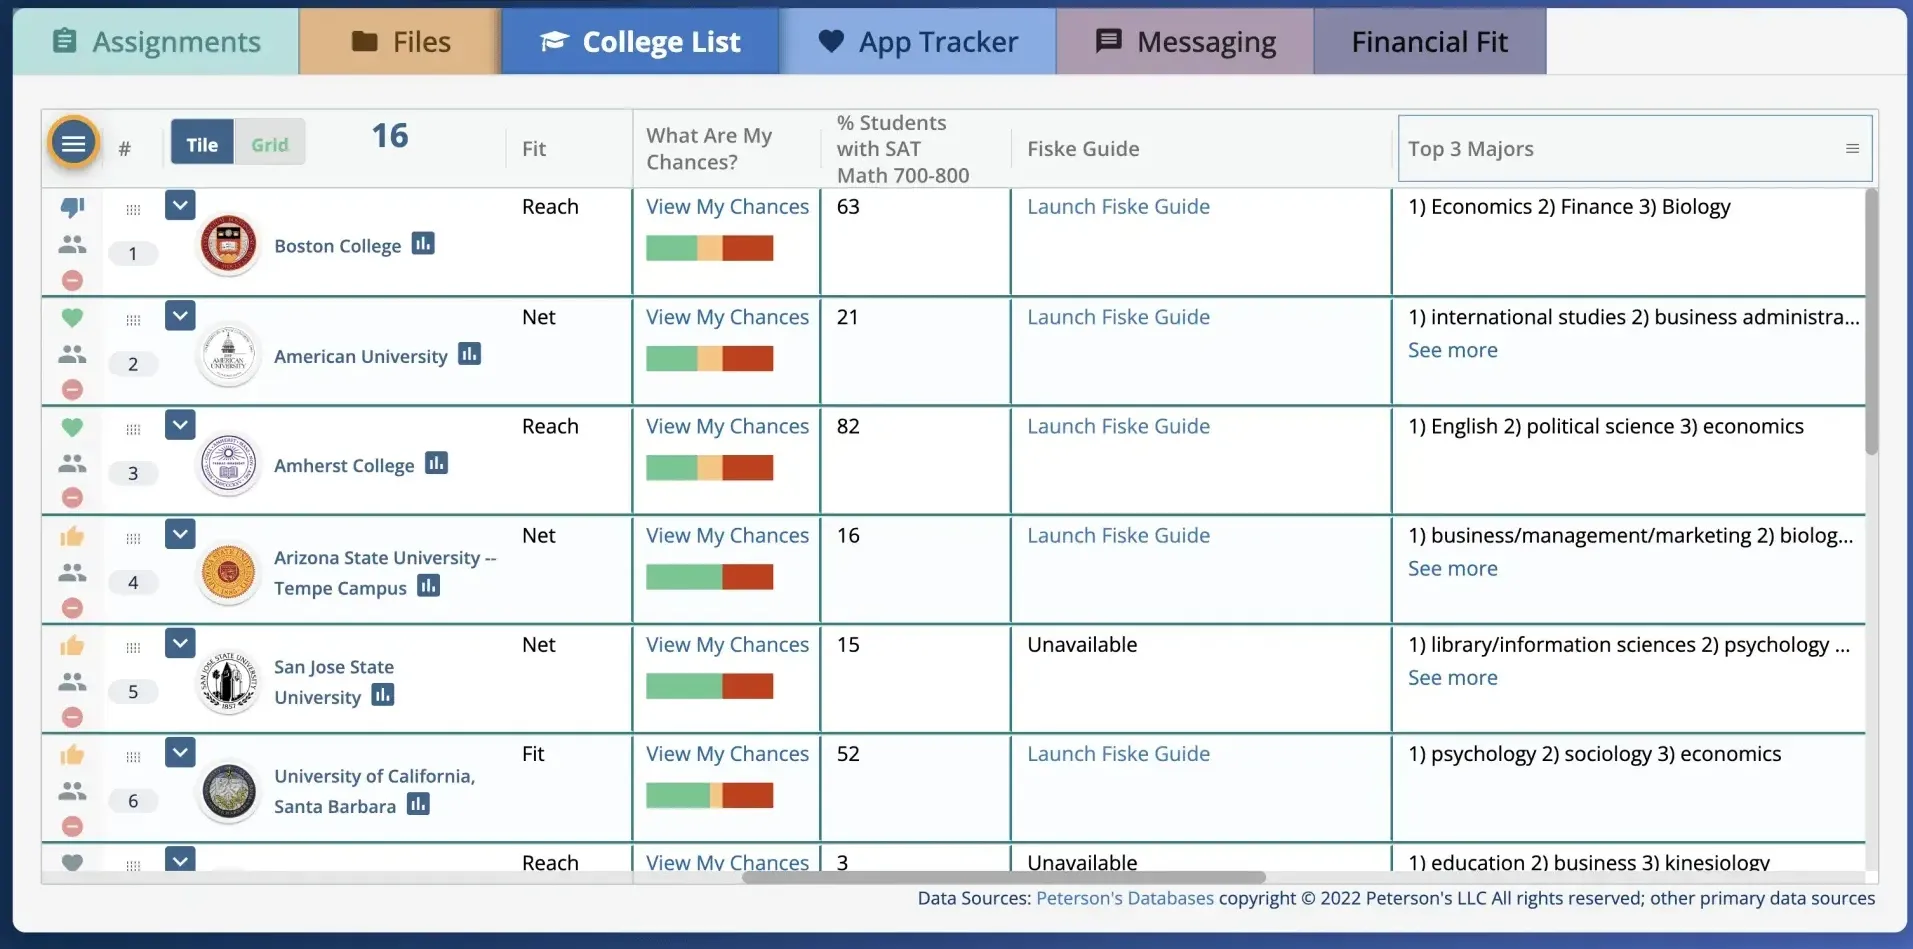Remove UC Santa Barbara with red minus icon
Screen dimensions: 1913x949
coord(72,826)
